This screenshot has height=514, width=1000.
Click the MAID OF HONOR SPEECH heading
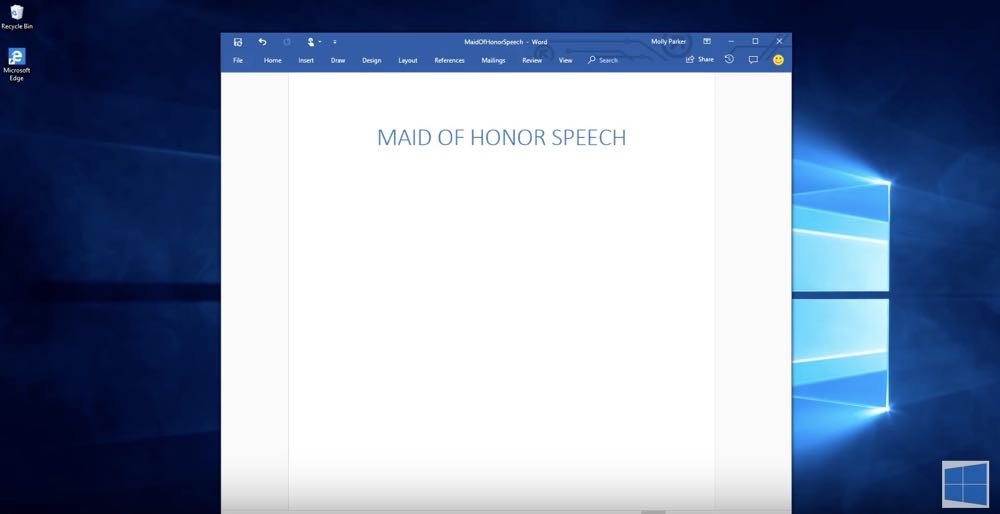[501, 138]
